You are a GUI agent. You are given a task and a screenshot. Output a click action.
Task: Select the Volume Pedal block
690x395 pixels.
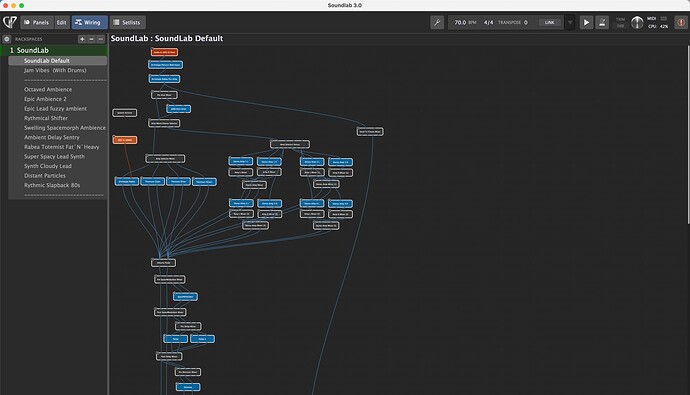164,263
